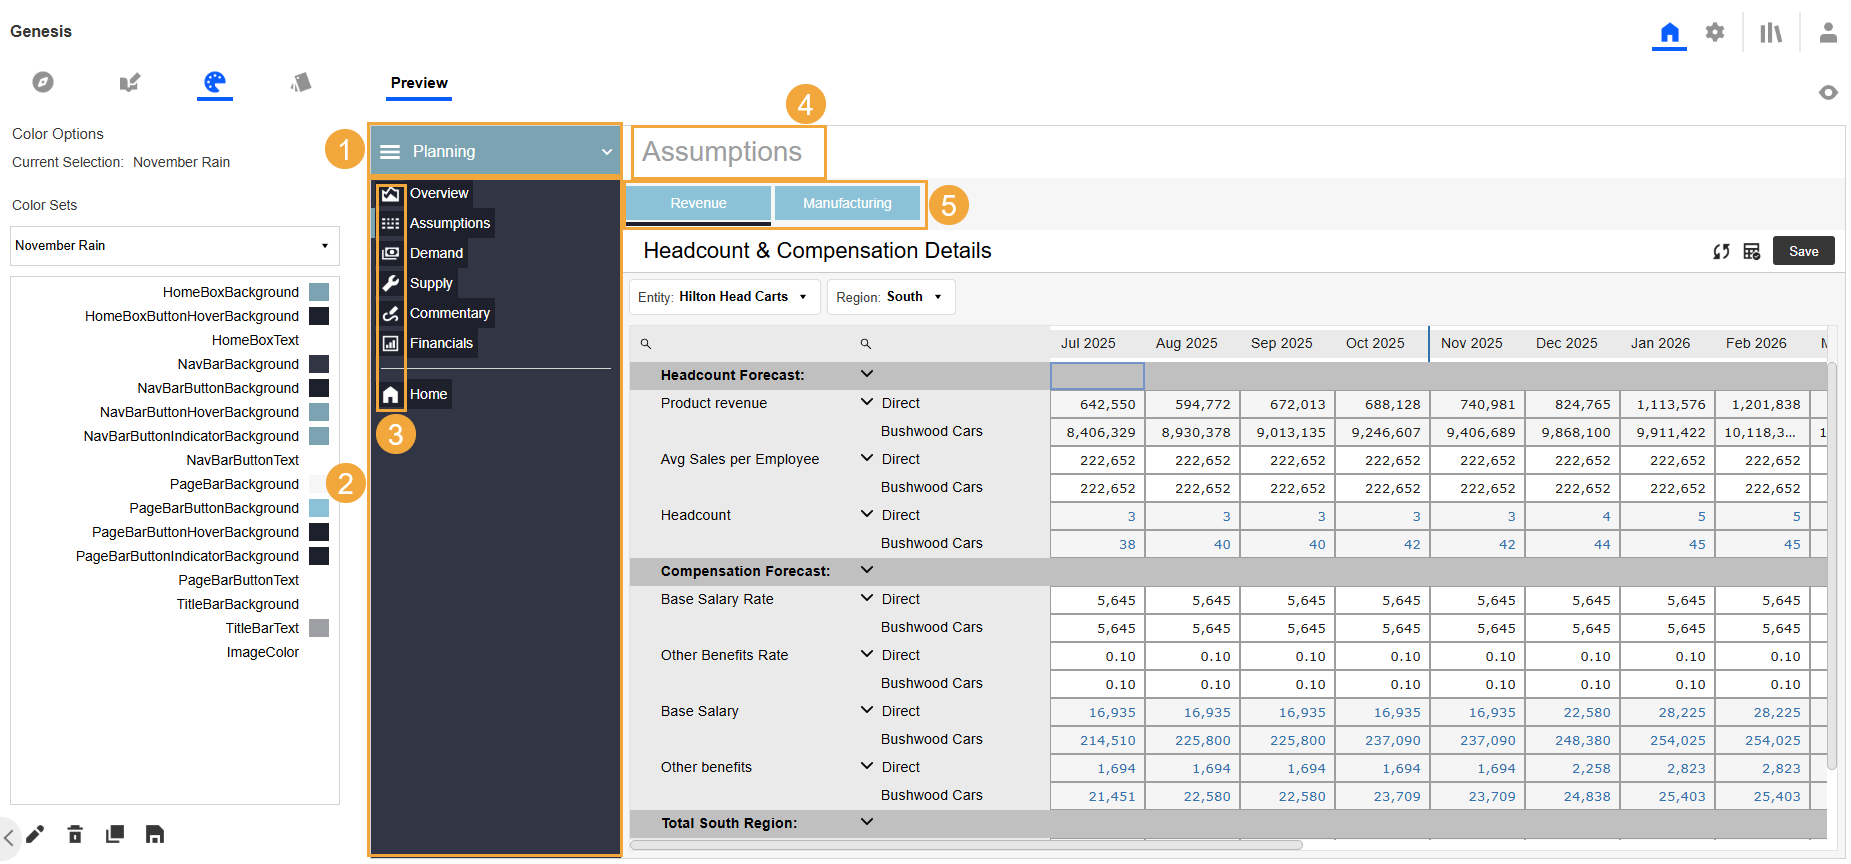
Task: Click the compass explore icon
Action: 43,82
